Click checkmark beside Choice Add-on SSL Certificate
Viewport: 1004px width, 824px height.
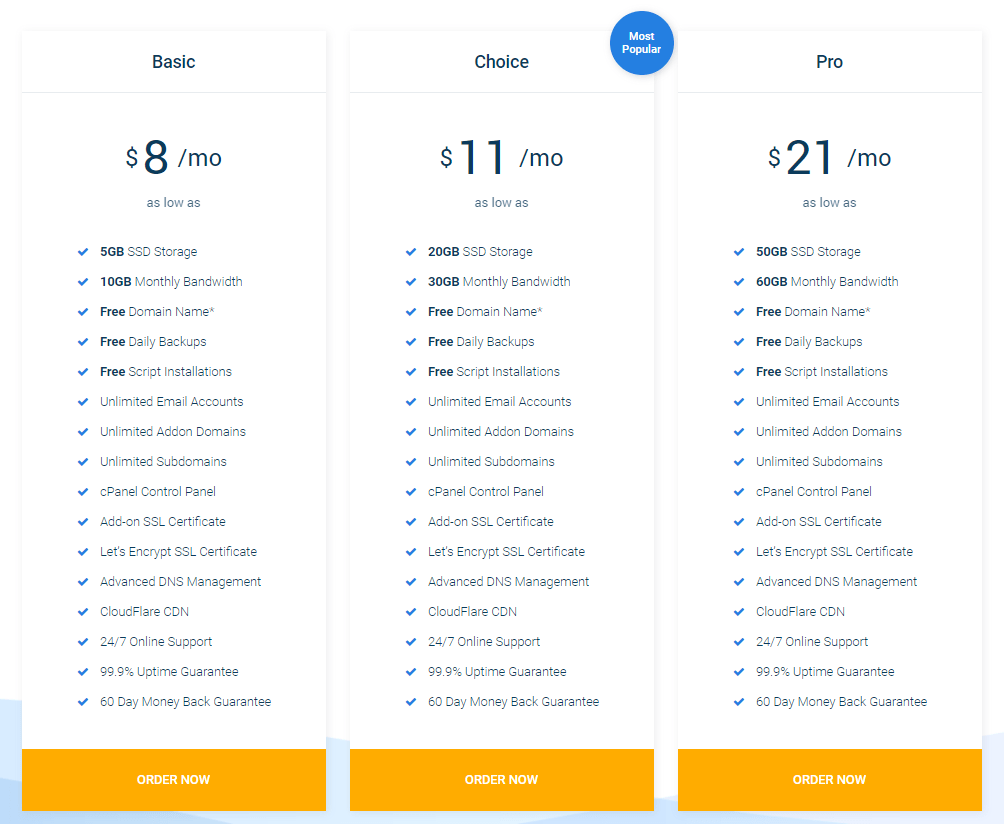coord(411,522)
